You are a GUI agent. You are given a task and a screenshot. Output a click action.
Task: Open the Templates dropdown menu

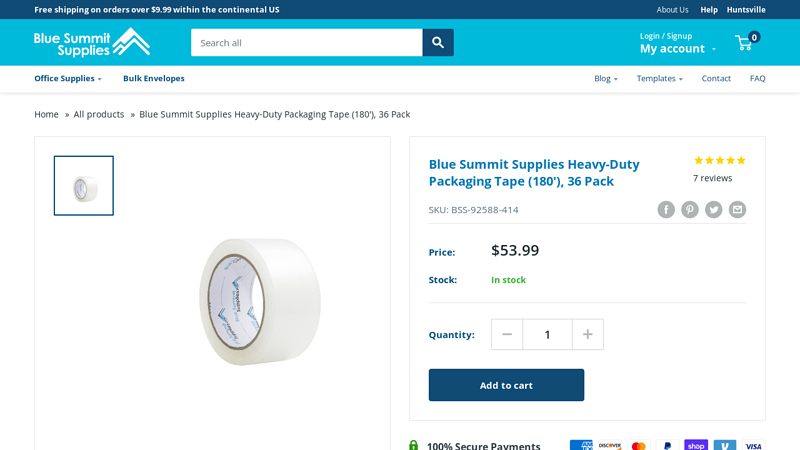659,78
